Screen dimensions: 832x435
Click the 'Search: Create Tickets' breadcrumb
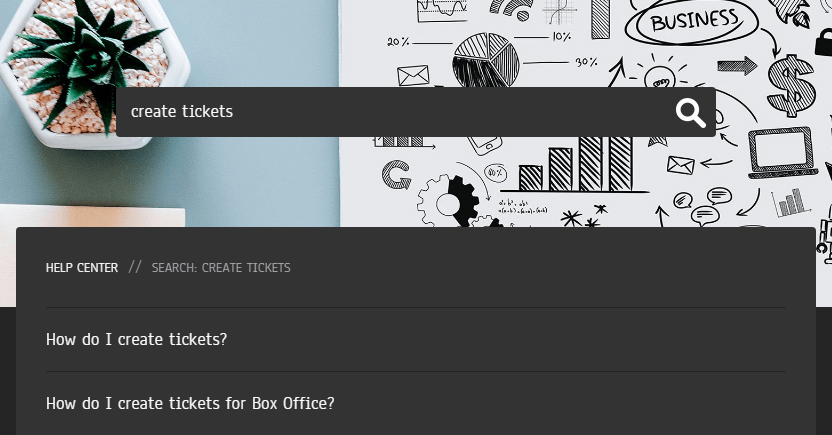[221, 268]
